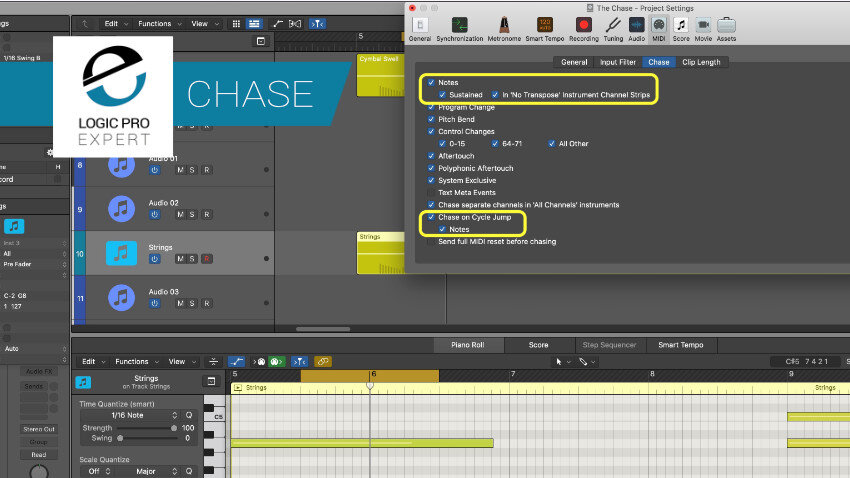Enable Text Meta Events checkbox
Screen dimensions: 850x478
pyautogui.click(x=431, y=192)
